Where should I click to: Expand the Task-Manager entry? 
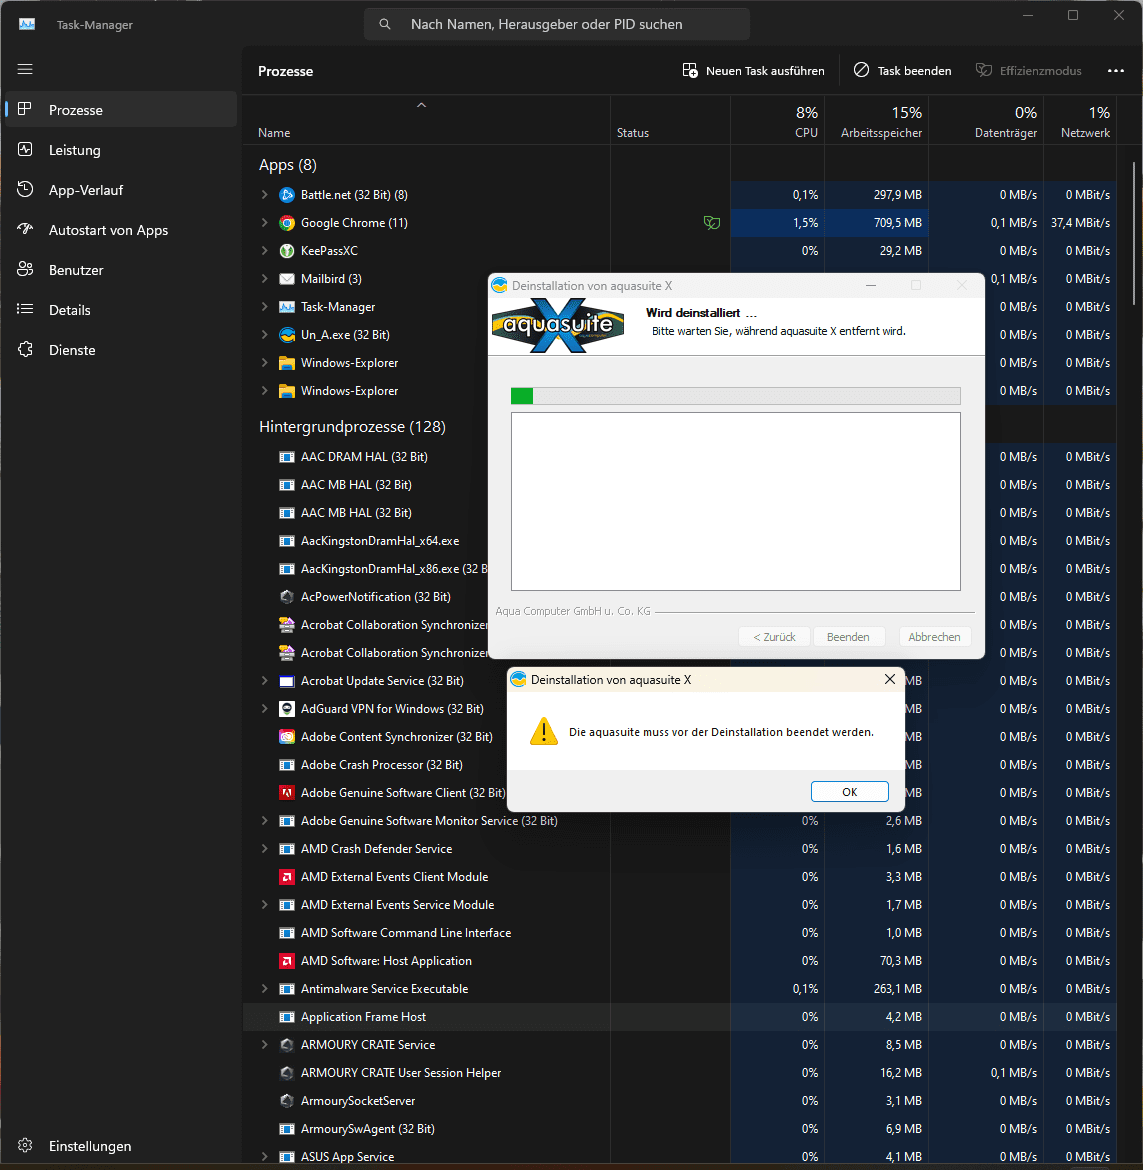[x=264, y=307]
